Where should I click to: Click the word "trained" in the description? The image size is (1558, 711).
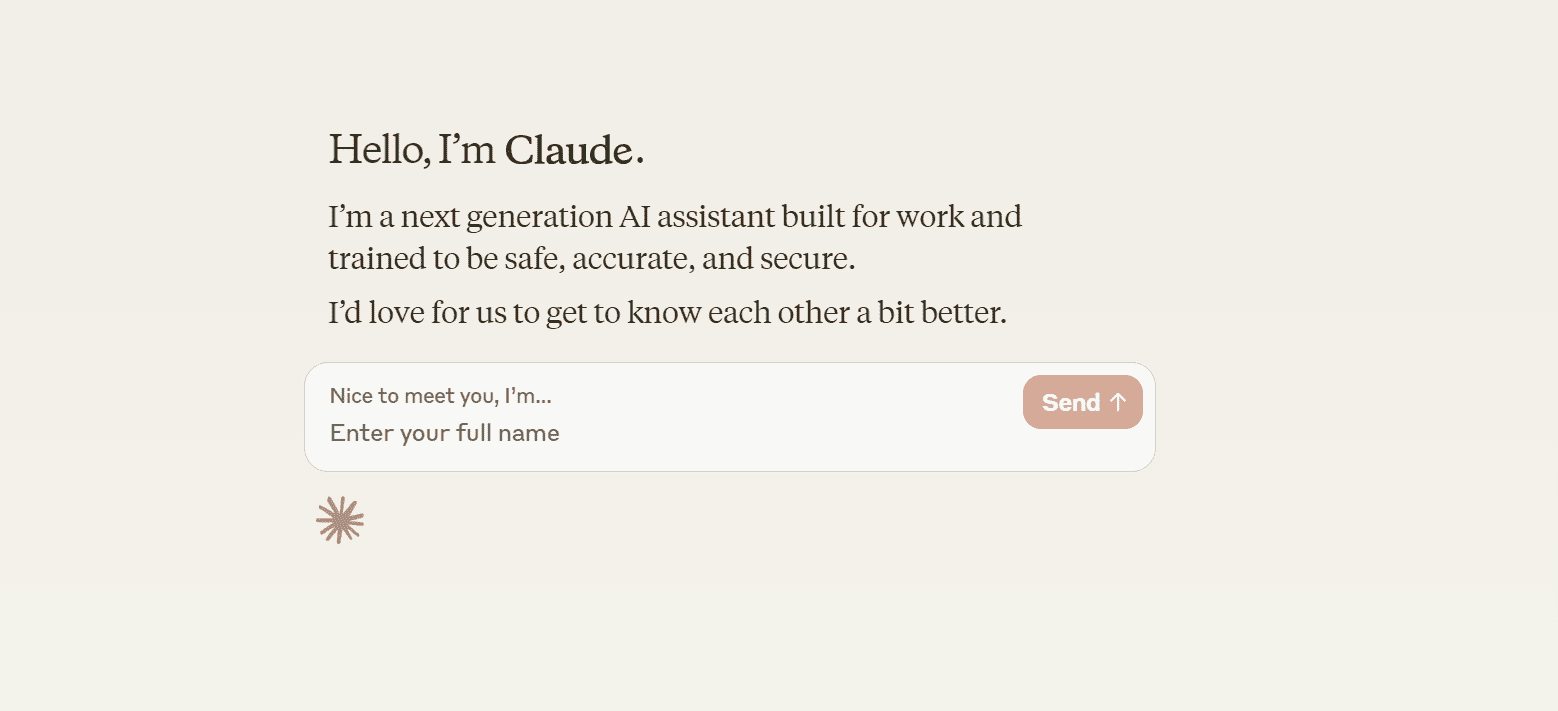[377, 260]
